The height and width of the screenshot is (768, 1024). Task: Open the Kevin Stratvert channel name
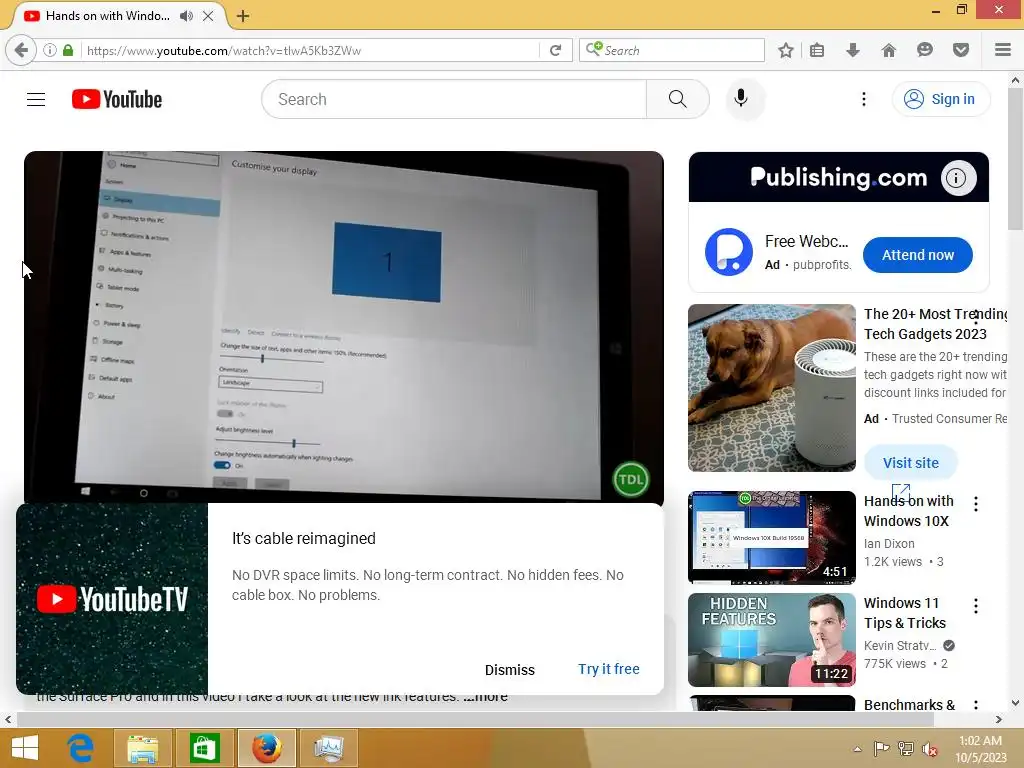(x=900, y=645)
